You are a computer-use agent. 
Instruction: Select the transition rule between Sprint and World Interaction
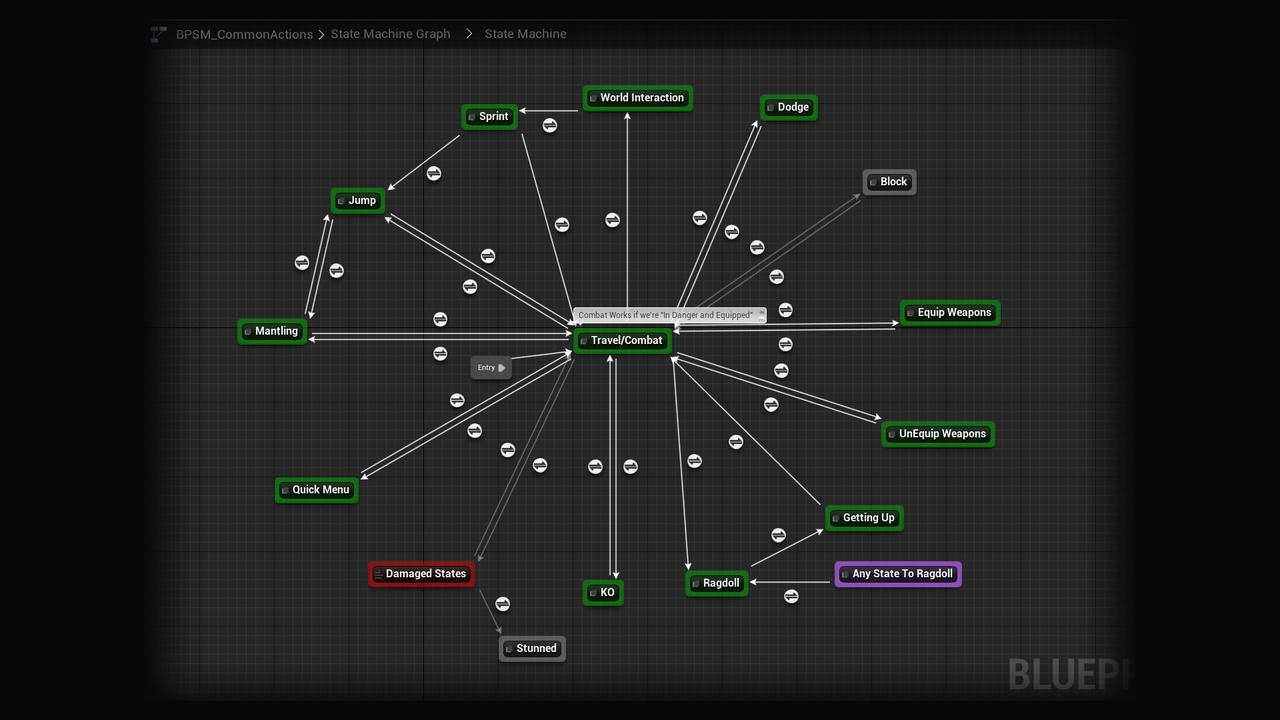[550, 124]
